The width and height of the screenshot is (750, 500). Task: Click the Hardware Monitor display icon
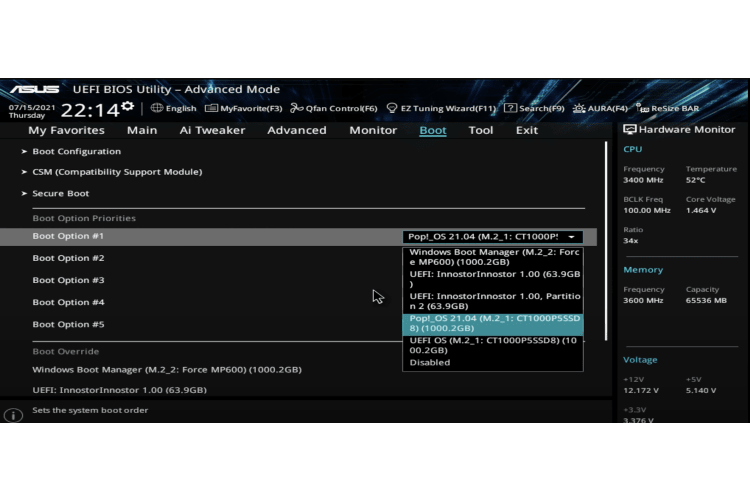coord(629,129)
